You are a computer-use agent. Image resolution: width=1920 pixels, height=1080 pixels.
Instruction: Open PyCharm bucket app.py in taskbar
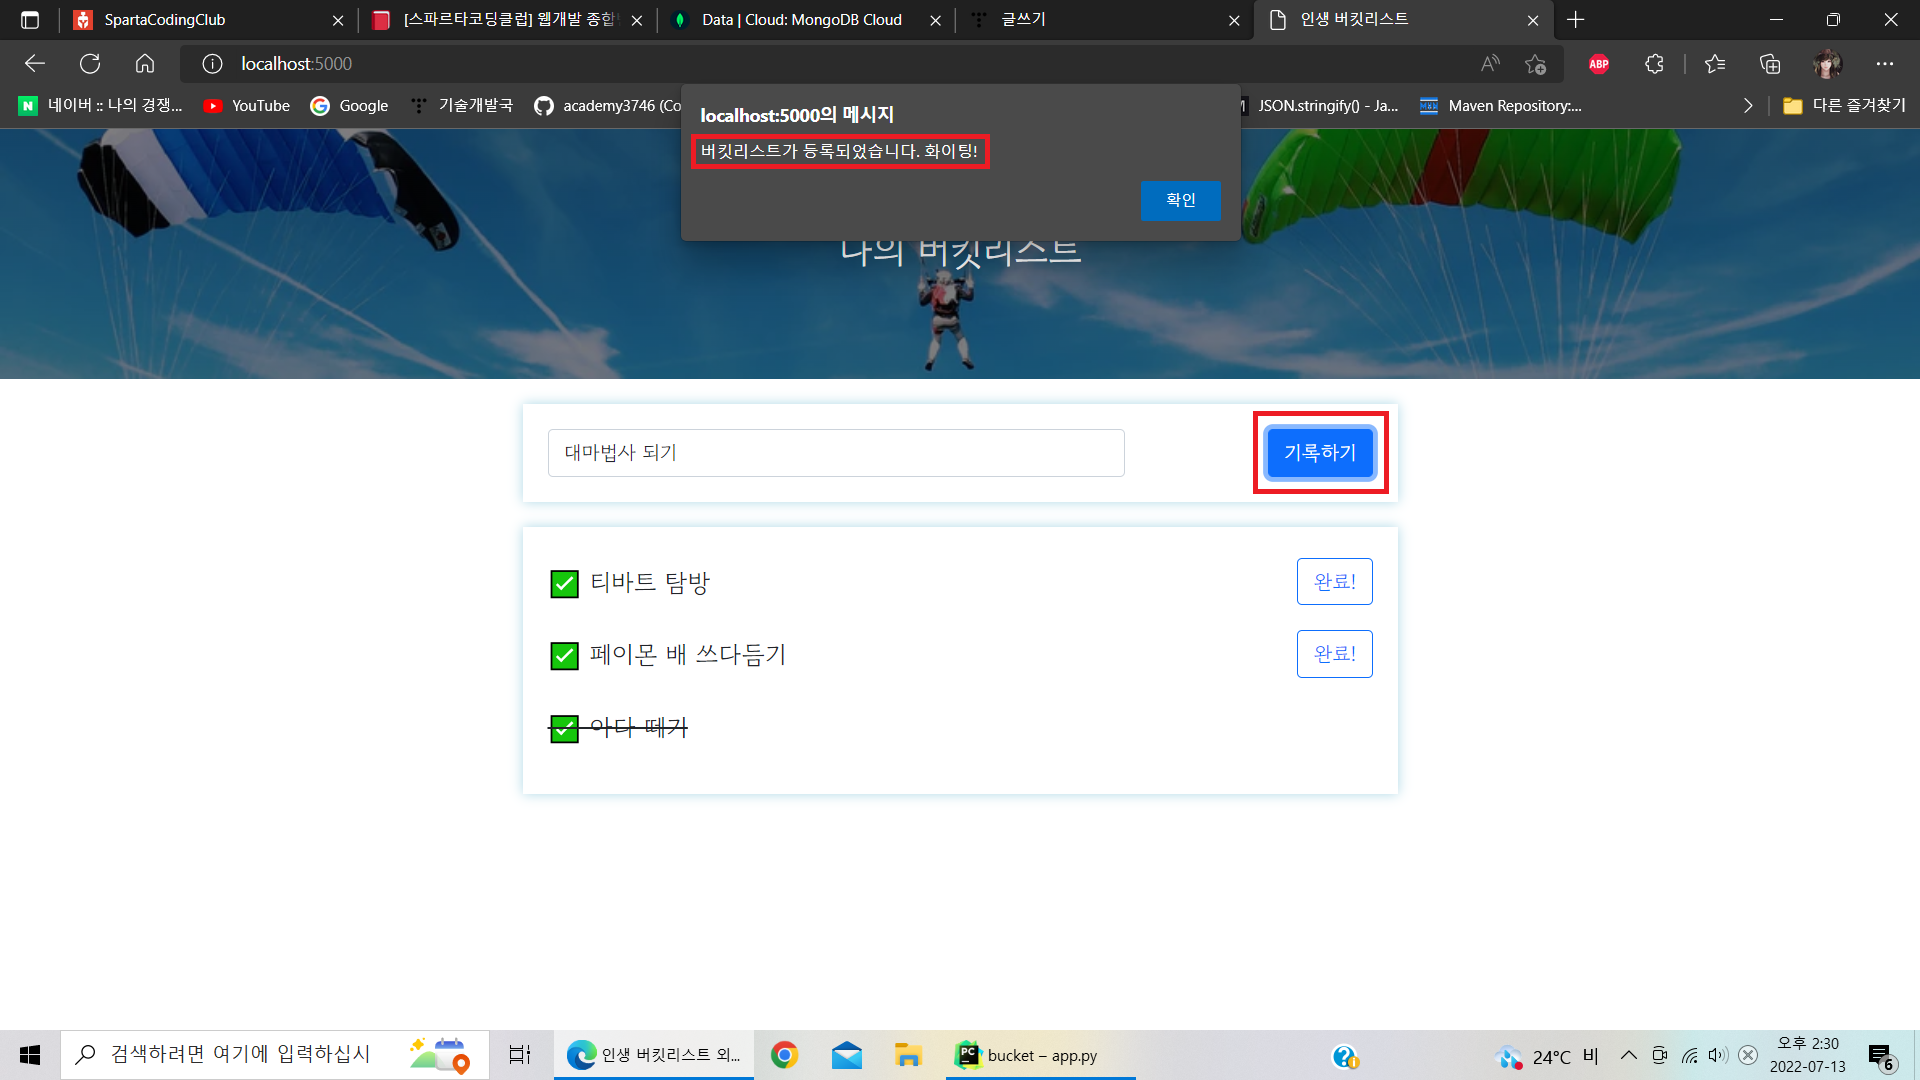pos(1040,1055)
